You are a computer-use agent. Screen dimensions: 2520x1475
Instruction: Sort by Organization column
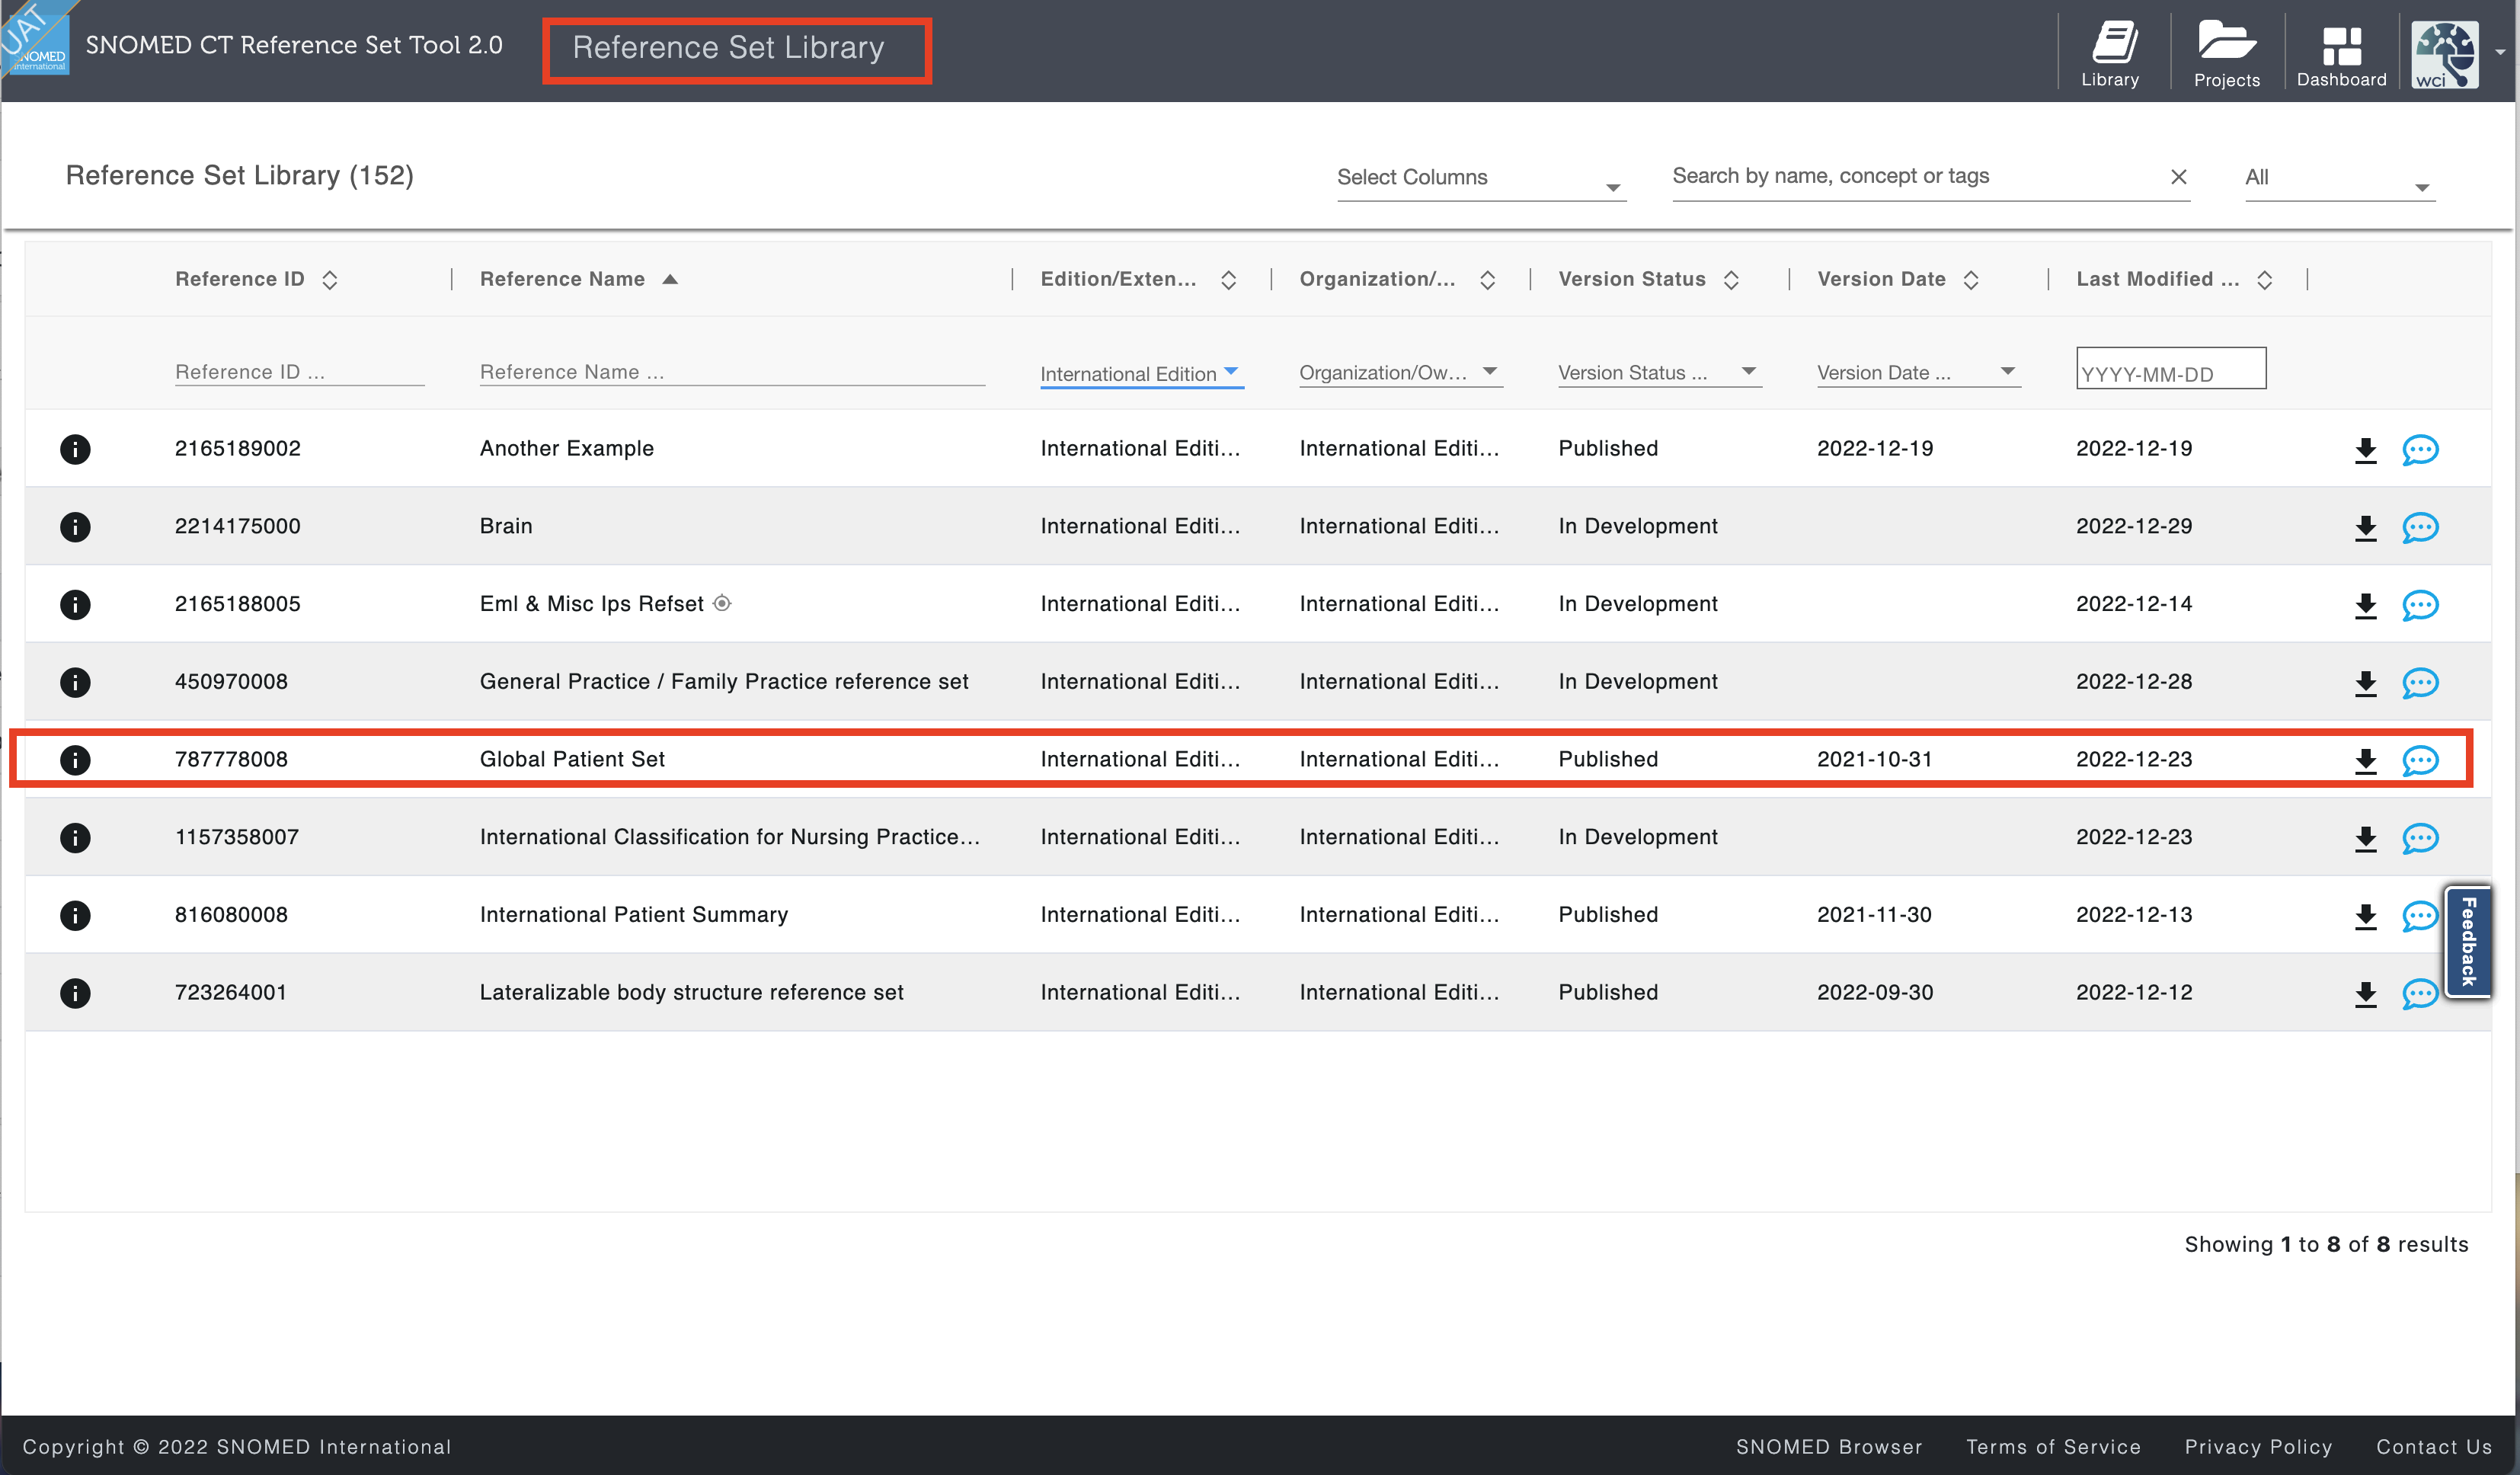tap(1487, 280)
